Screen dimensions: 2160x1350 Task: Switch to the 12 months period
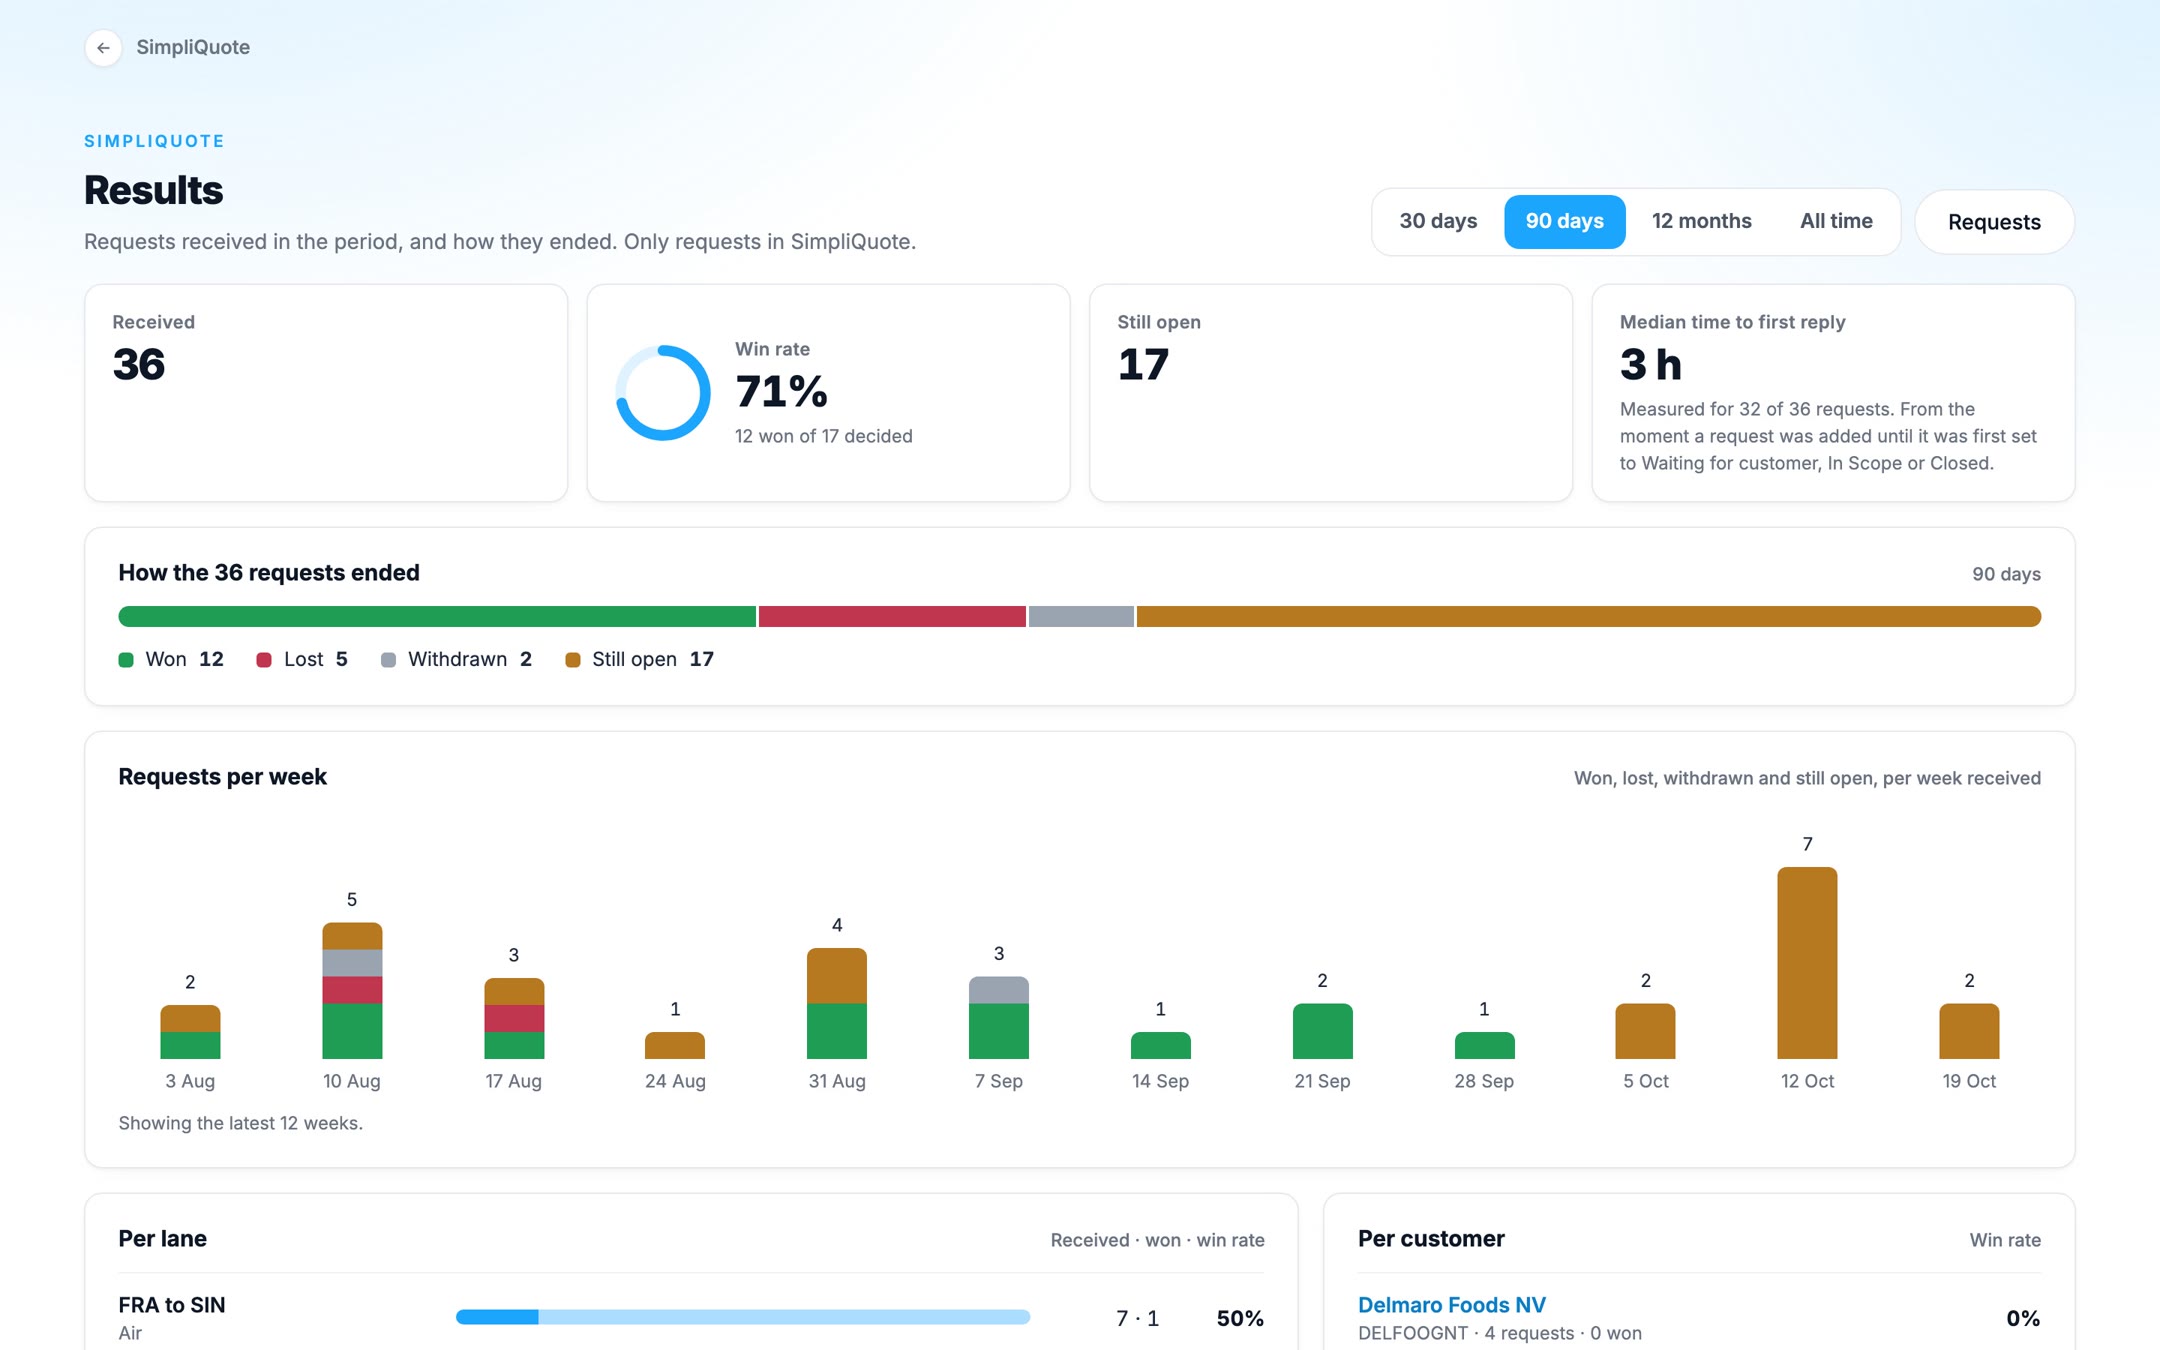(1701, 221)
